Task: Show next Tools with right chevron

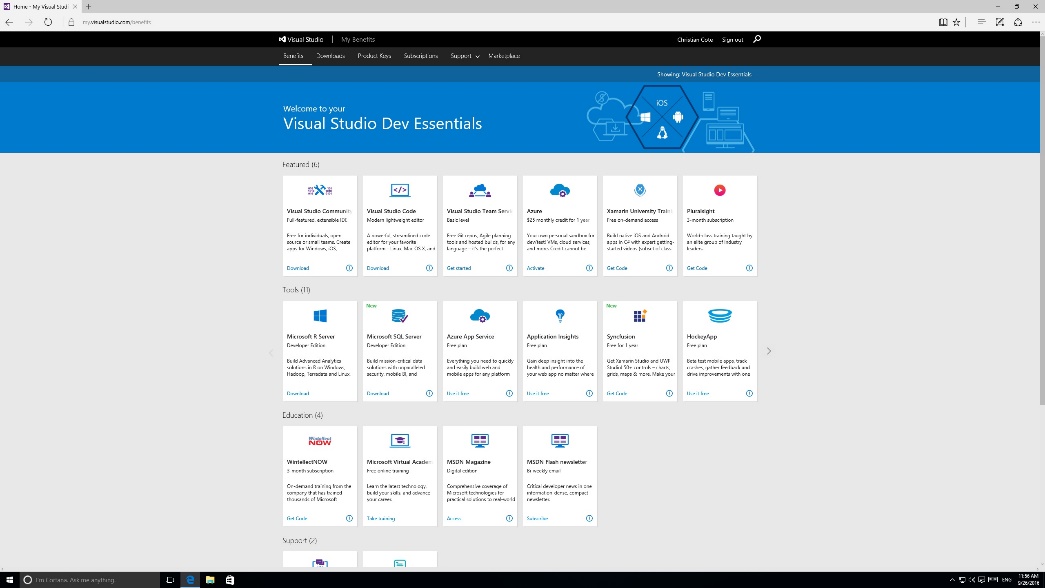Action: coord(768,351)
